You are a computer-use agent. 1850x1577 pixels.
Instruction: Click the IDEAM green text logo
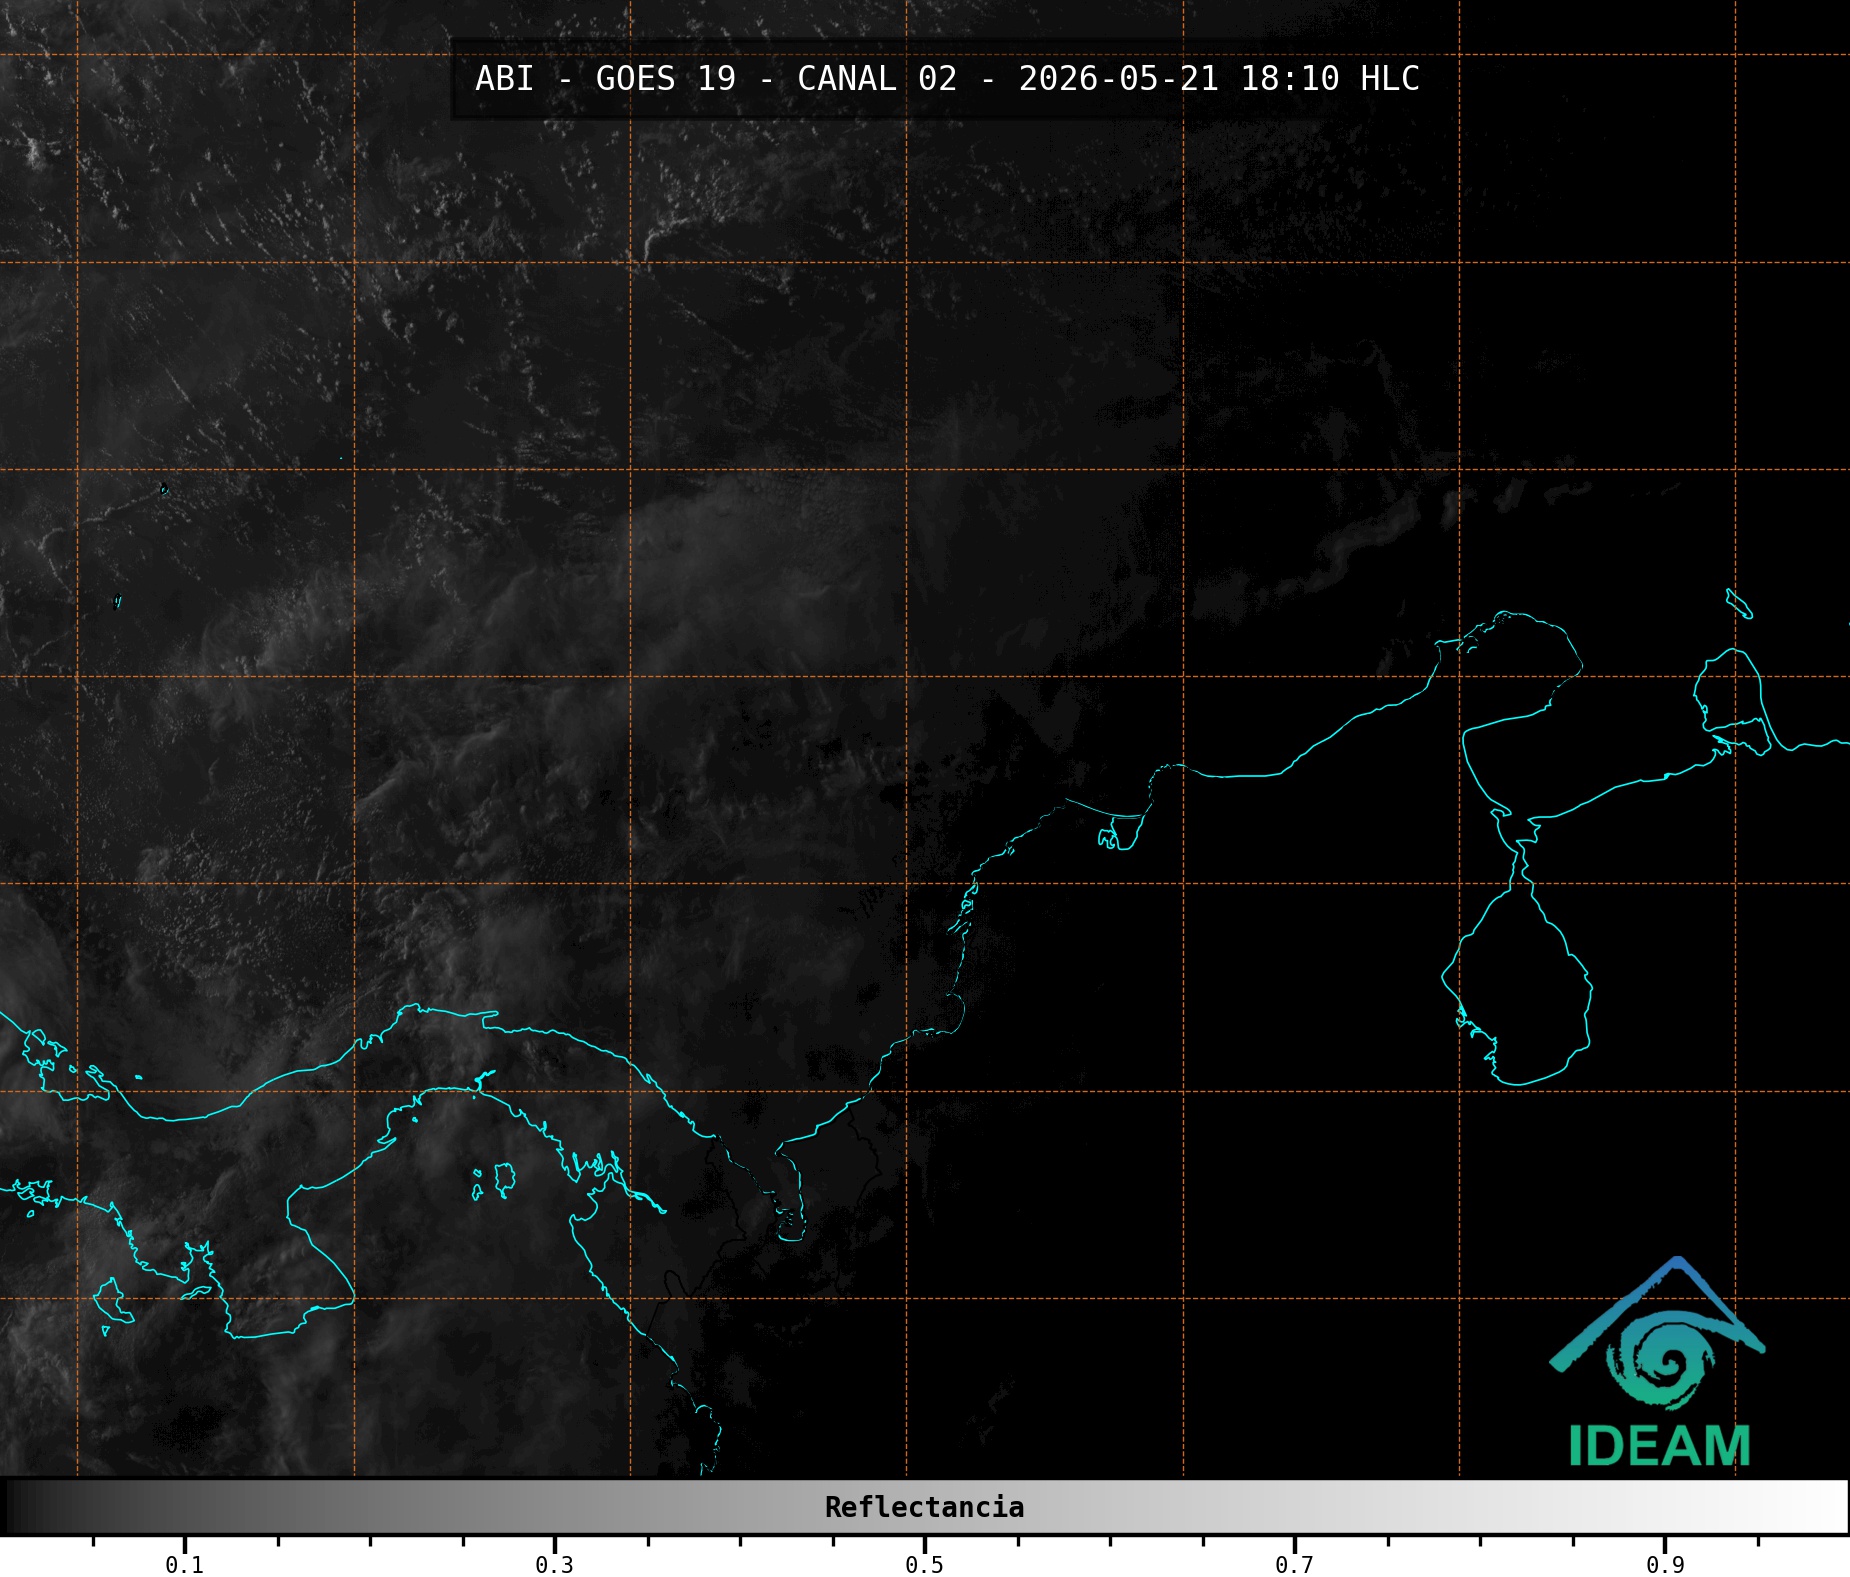click(1660, 1446)
